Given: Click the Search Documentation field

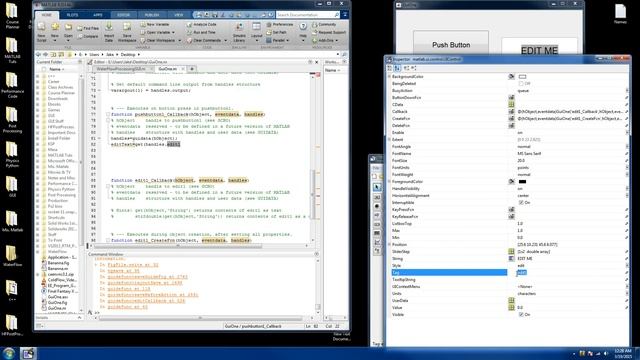Looking at the screenshot, I should (x=308, y=15).
